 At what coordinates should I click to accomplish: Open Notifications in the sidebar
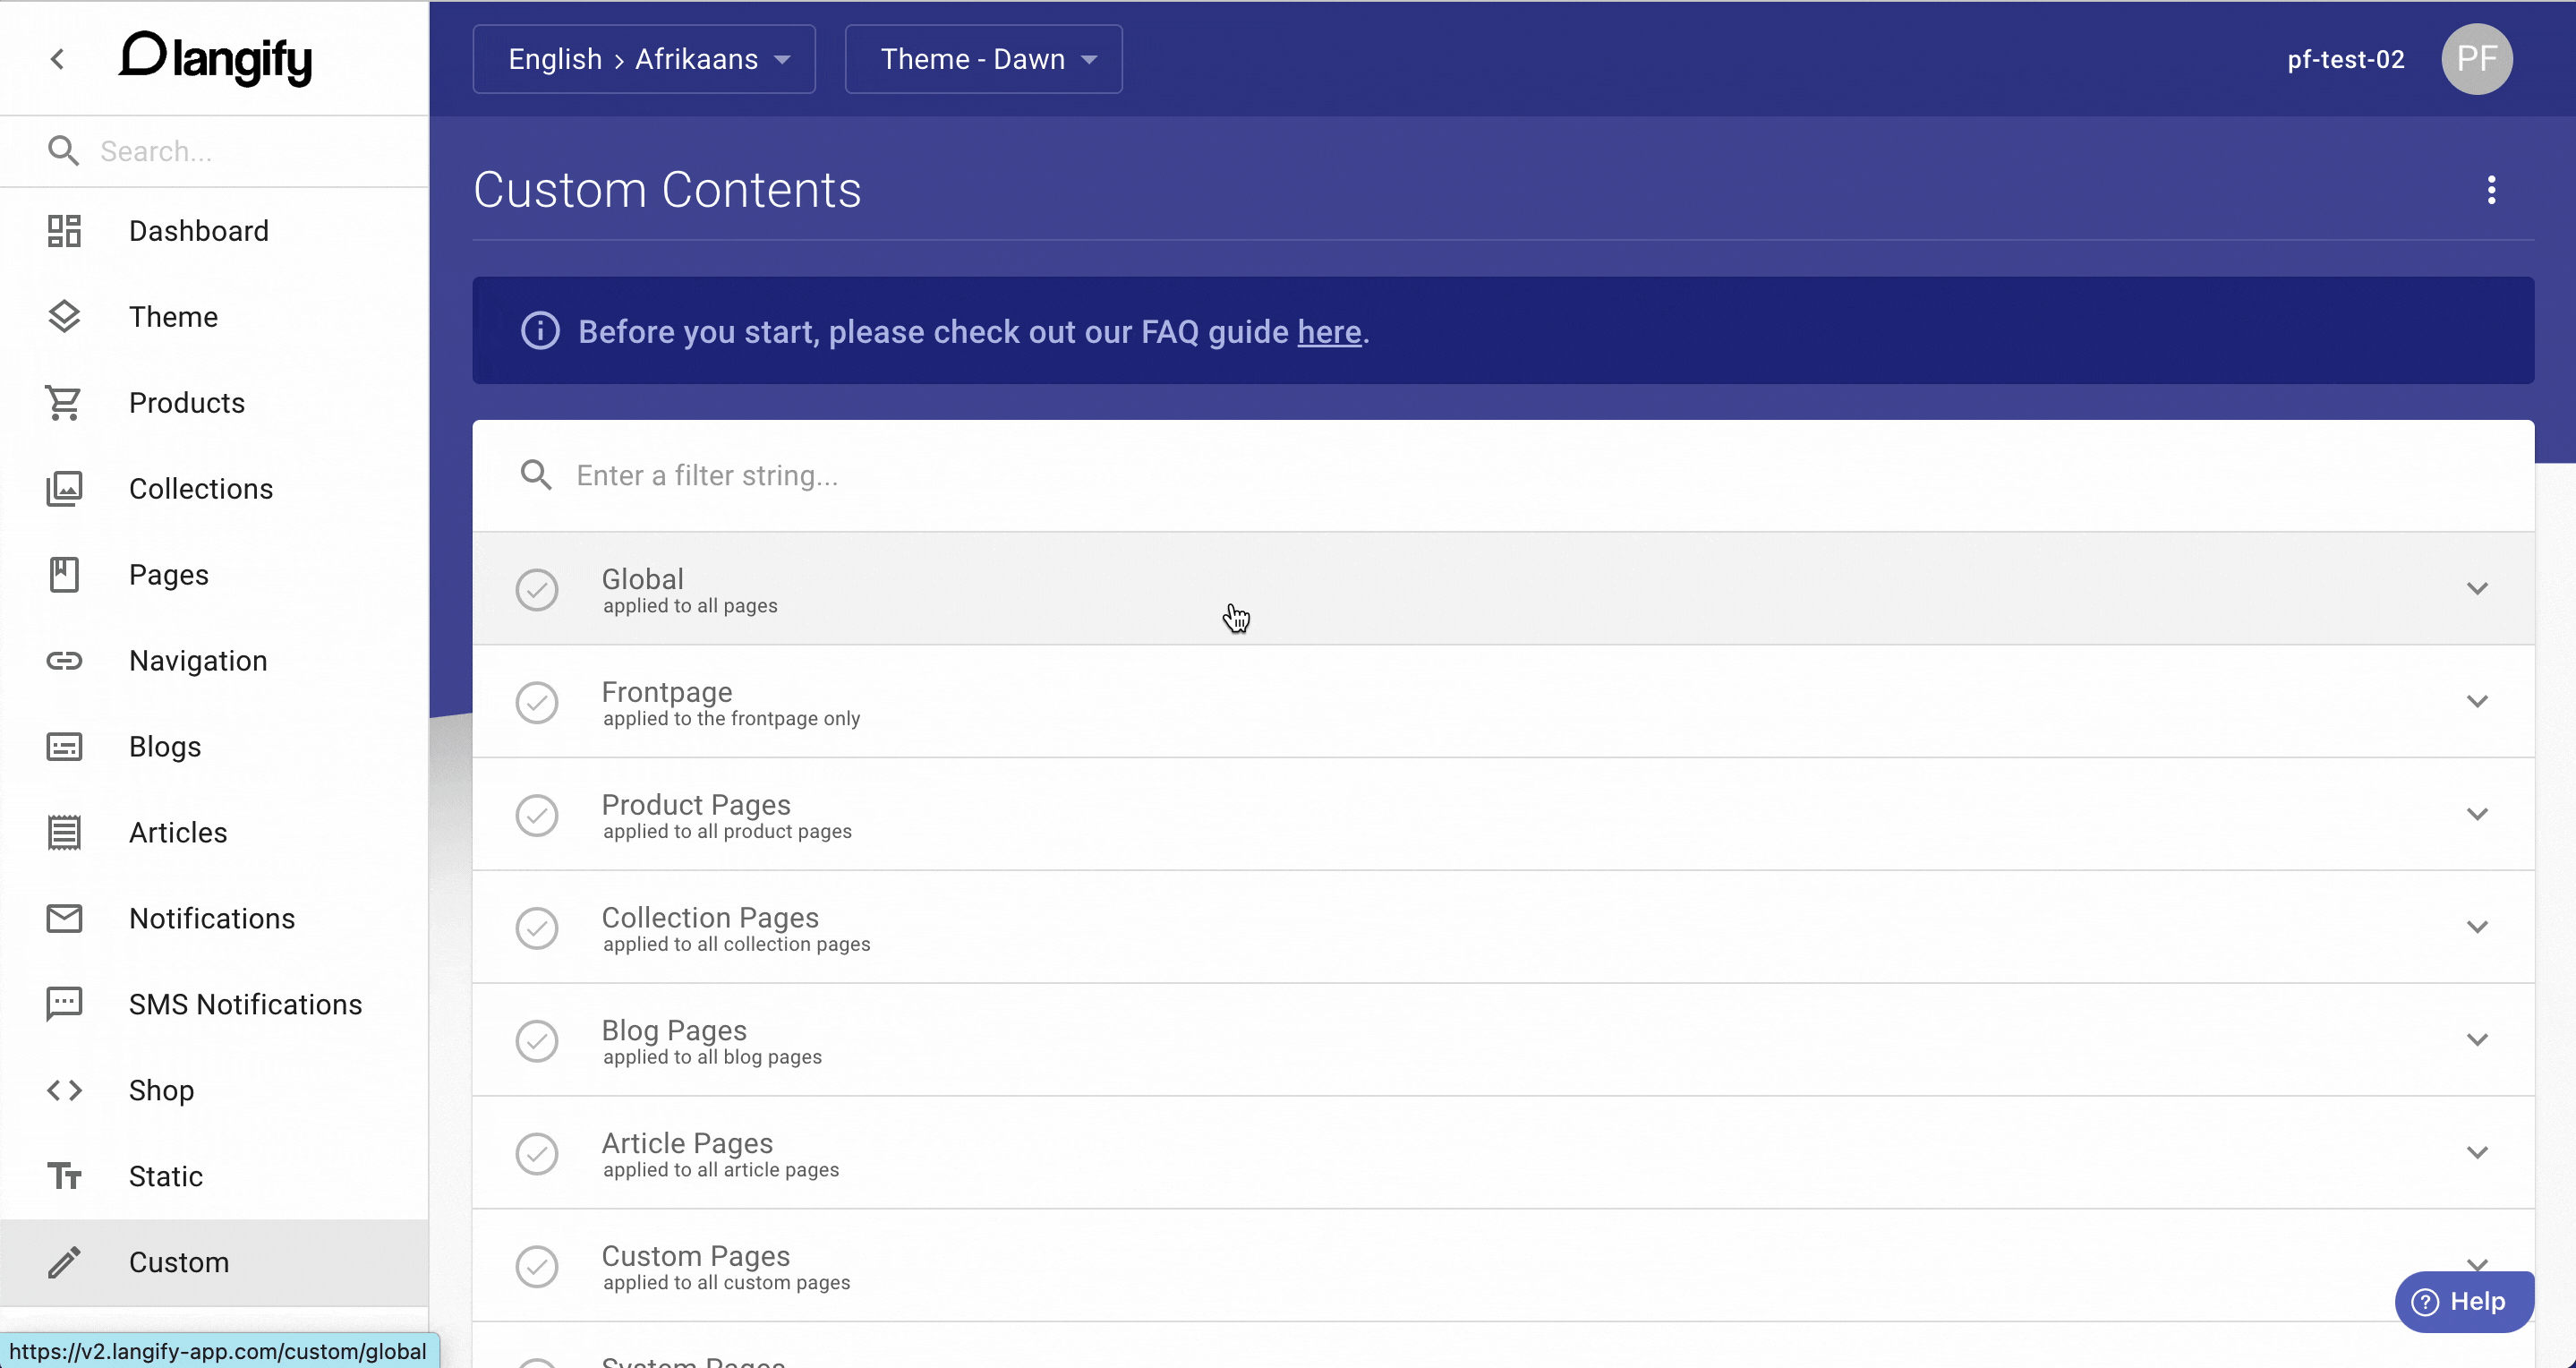tap(214, 919)
